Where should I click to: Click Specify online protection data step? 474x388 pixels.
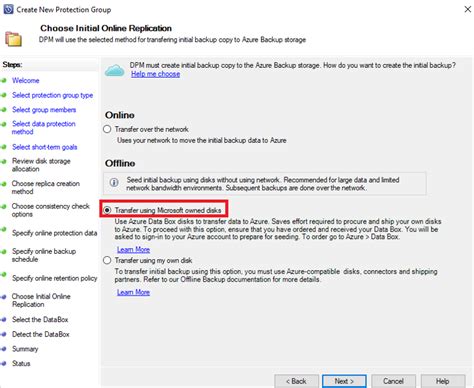pos(55,233)
